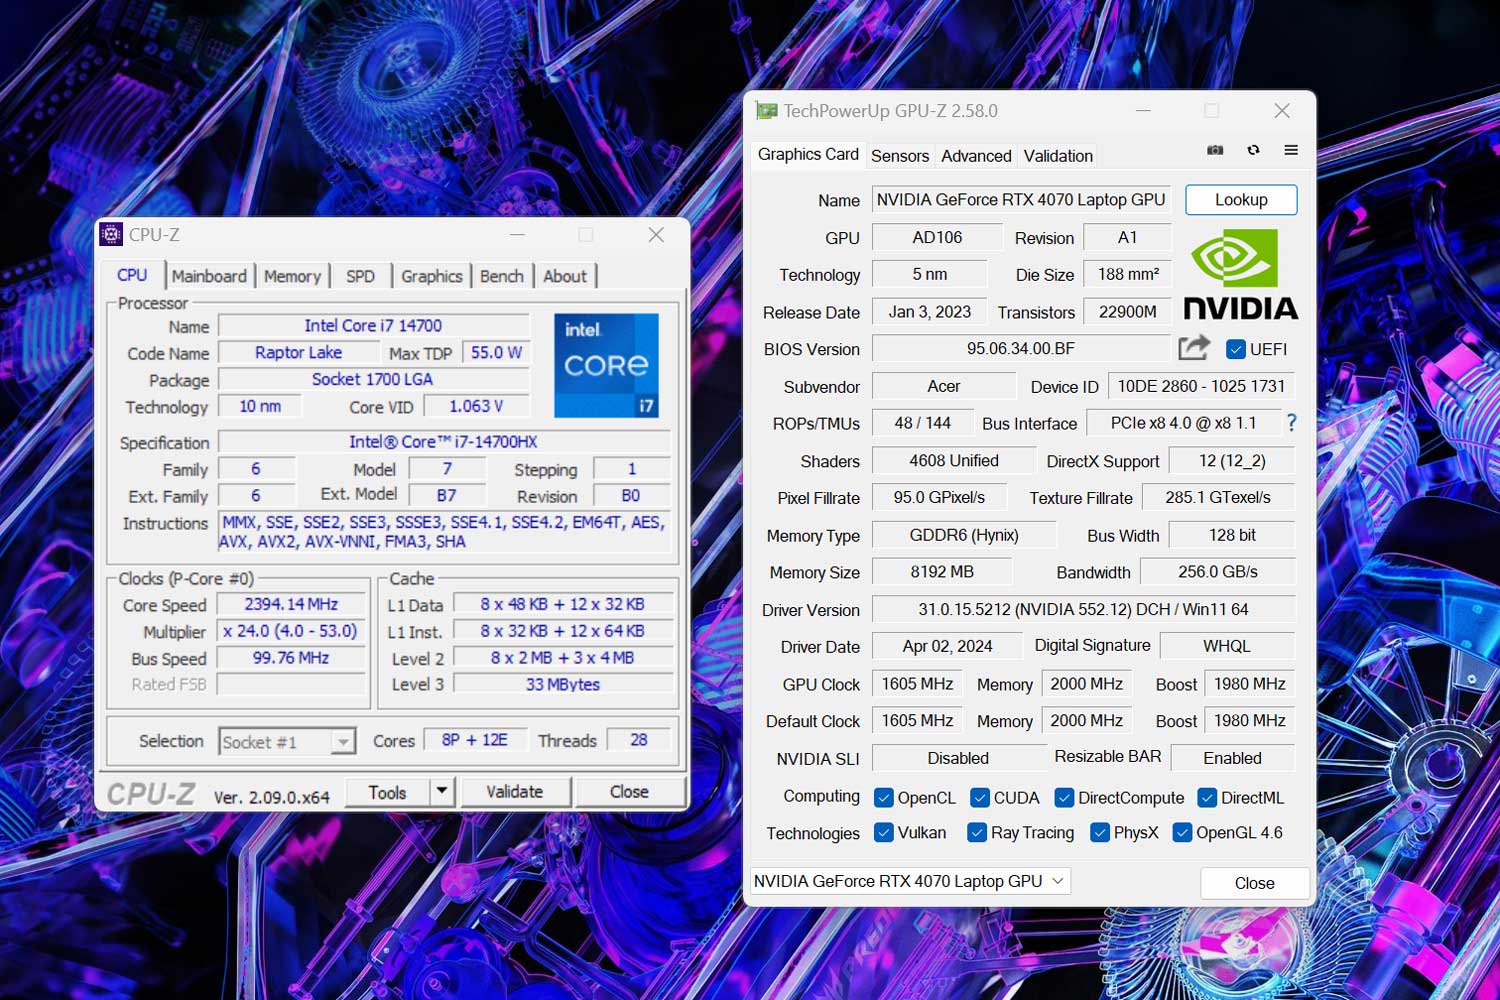
Task: Click the CPU Name field Intel Core i7 14700
Action: 373,326
